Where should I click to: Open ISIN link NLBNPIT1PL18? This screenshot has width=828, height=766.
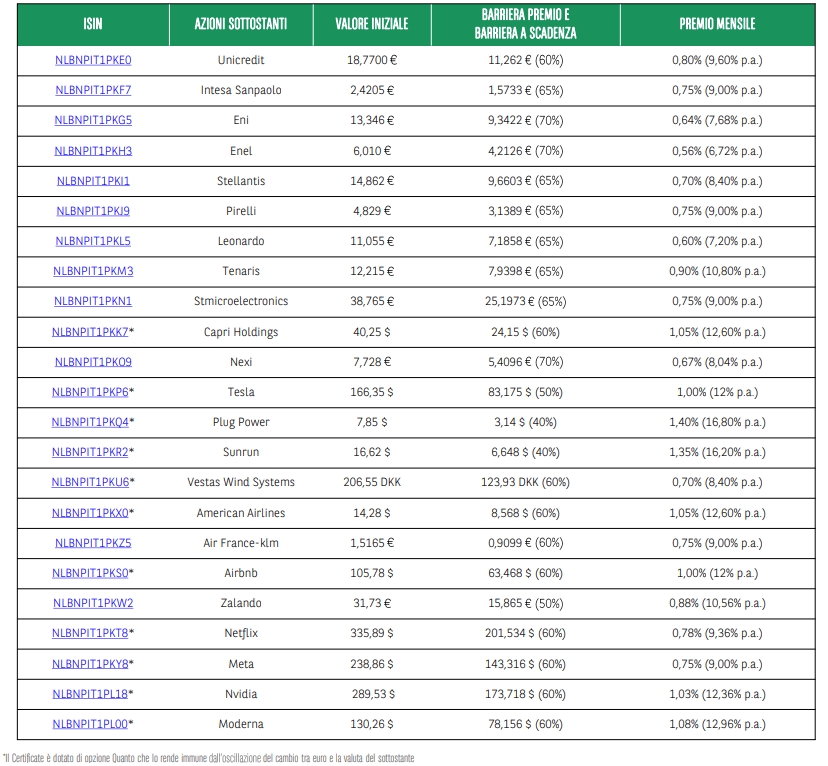(x=90, y=694)
